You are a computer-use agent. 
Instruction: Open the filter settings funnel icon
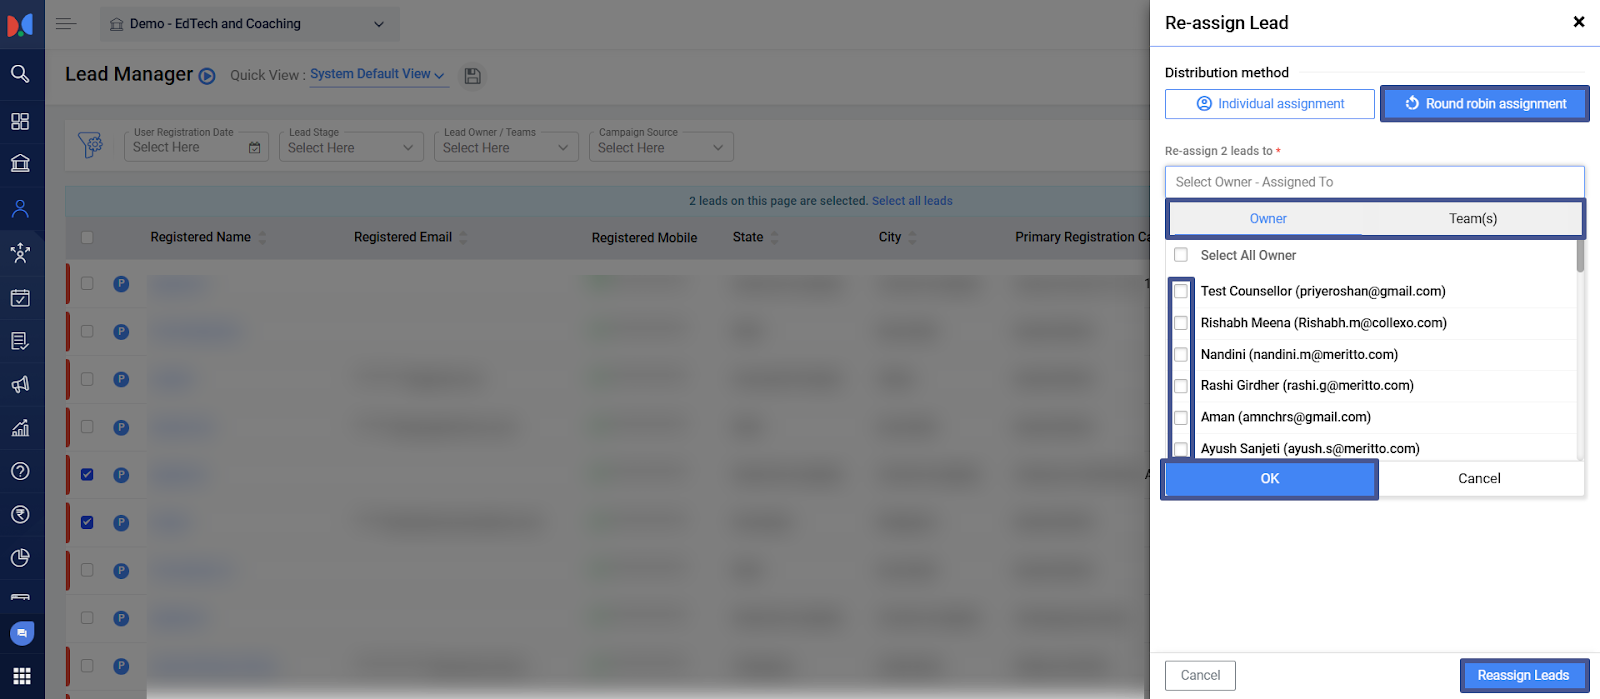pos(90,146)
